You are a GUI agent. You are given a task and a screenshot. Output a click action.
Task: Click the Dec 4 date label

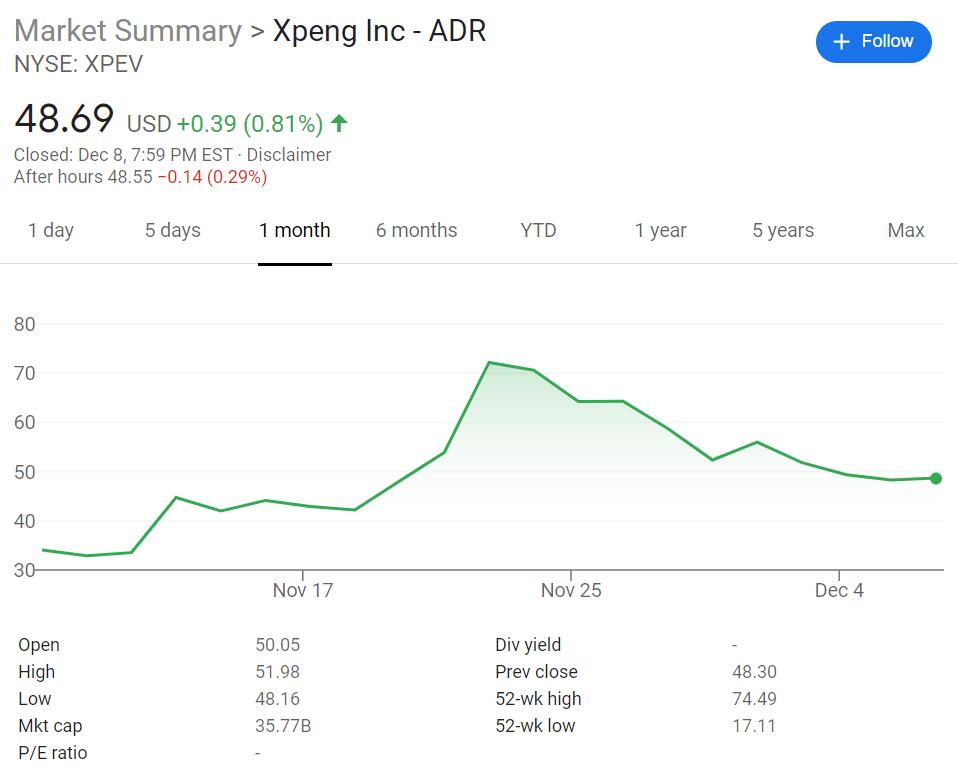[x=839, y=590]
